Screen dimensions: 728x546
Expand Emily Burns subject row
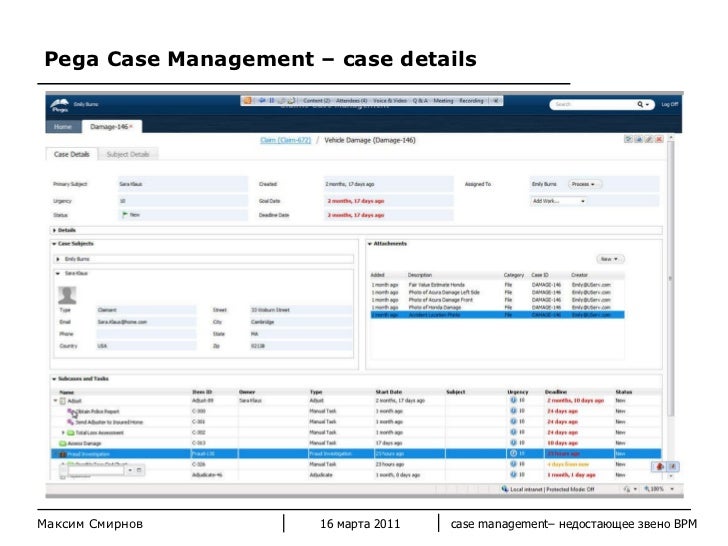pyautogui.click(x=58, y=259)
